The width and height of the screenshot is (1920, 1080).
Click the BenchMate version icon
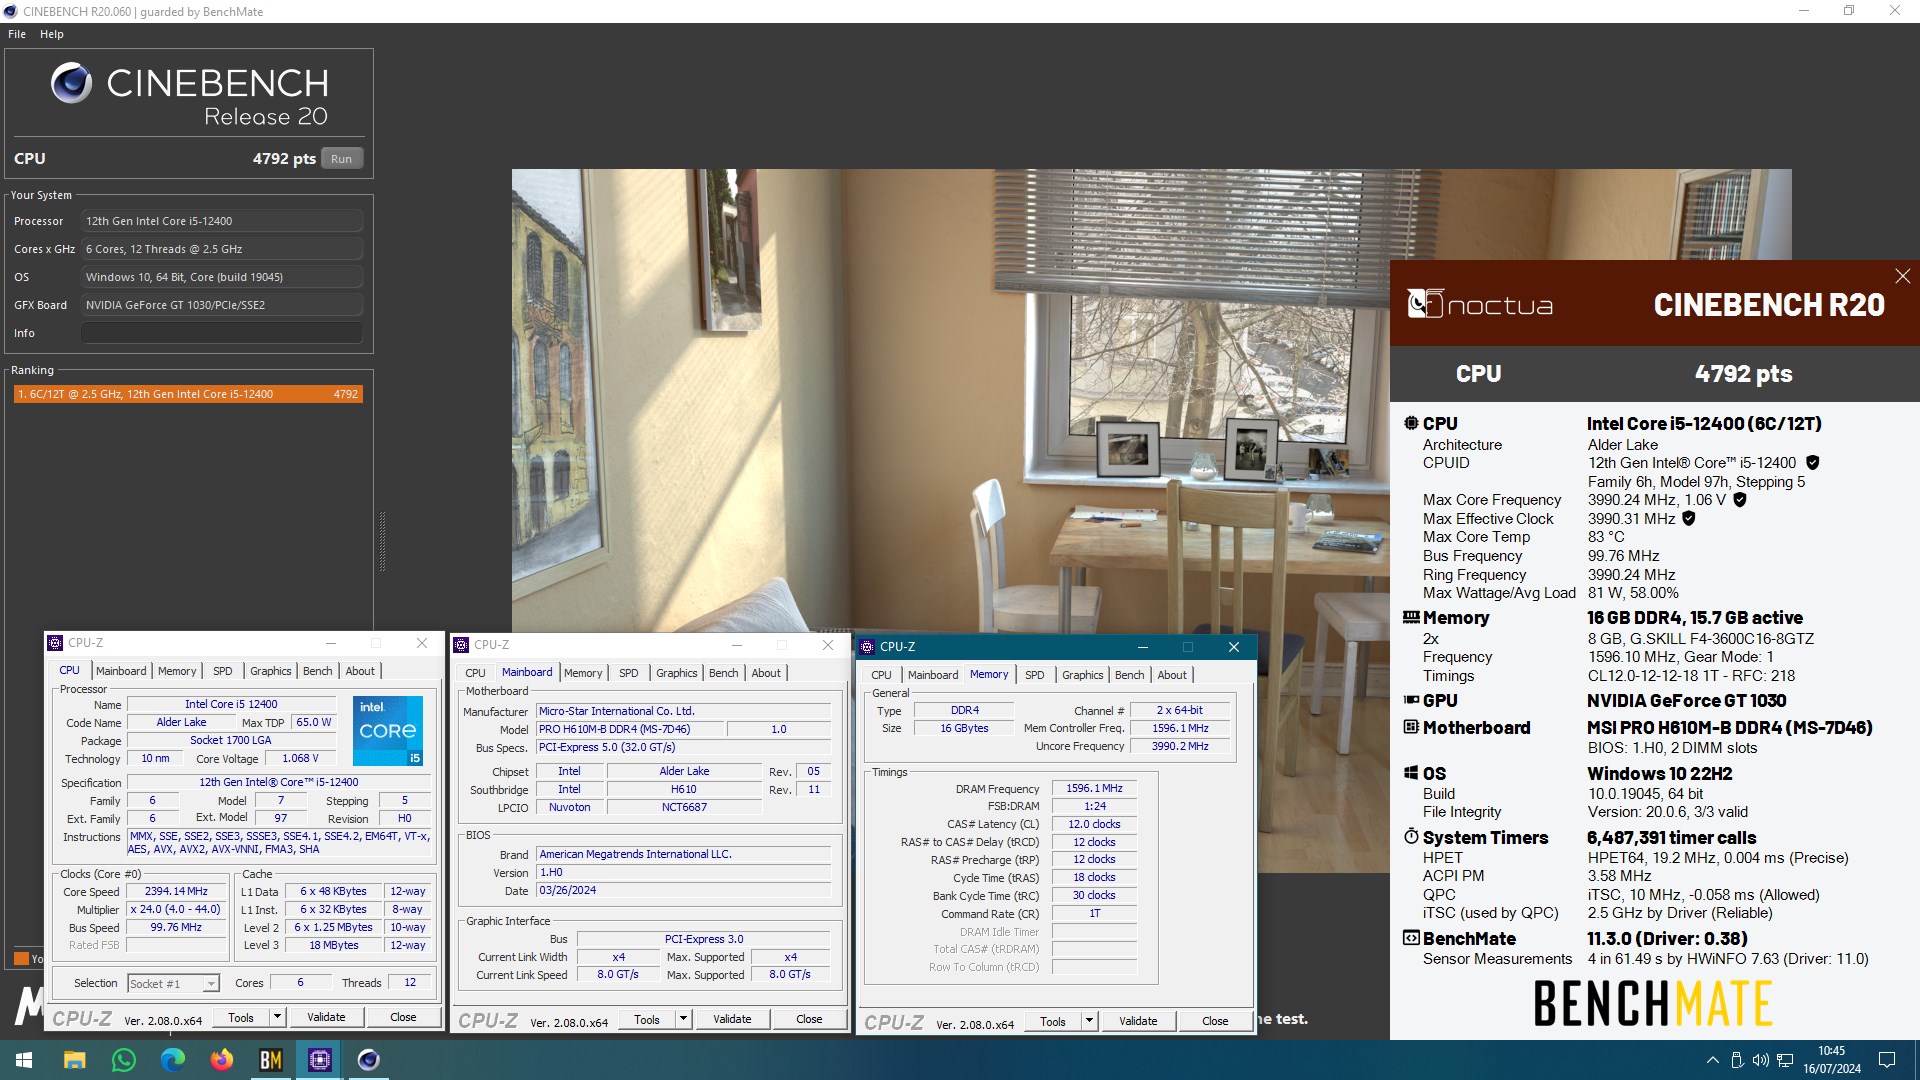point(1411,939)
